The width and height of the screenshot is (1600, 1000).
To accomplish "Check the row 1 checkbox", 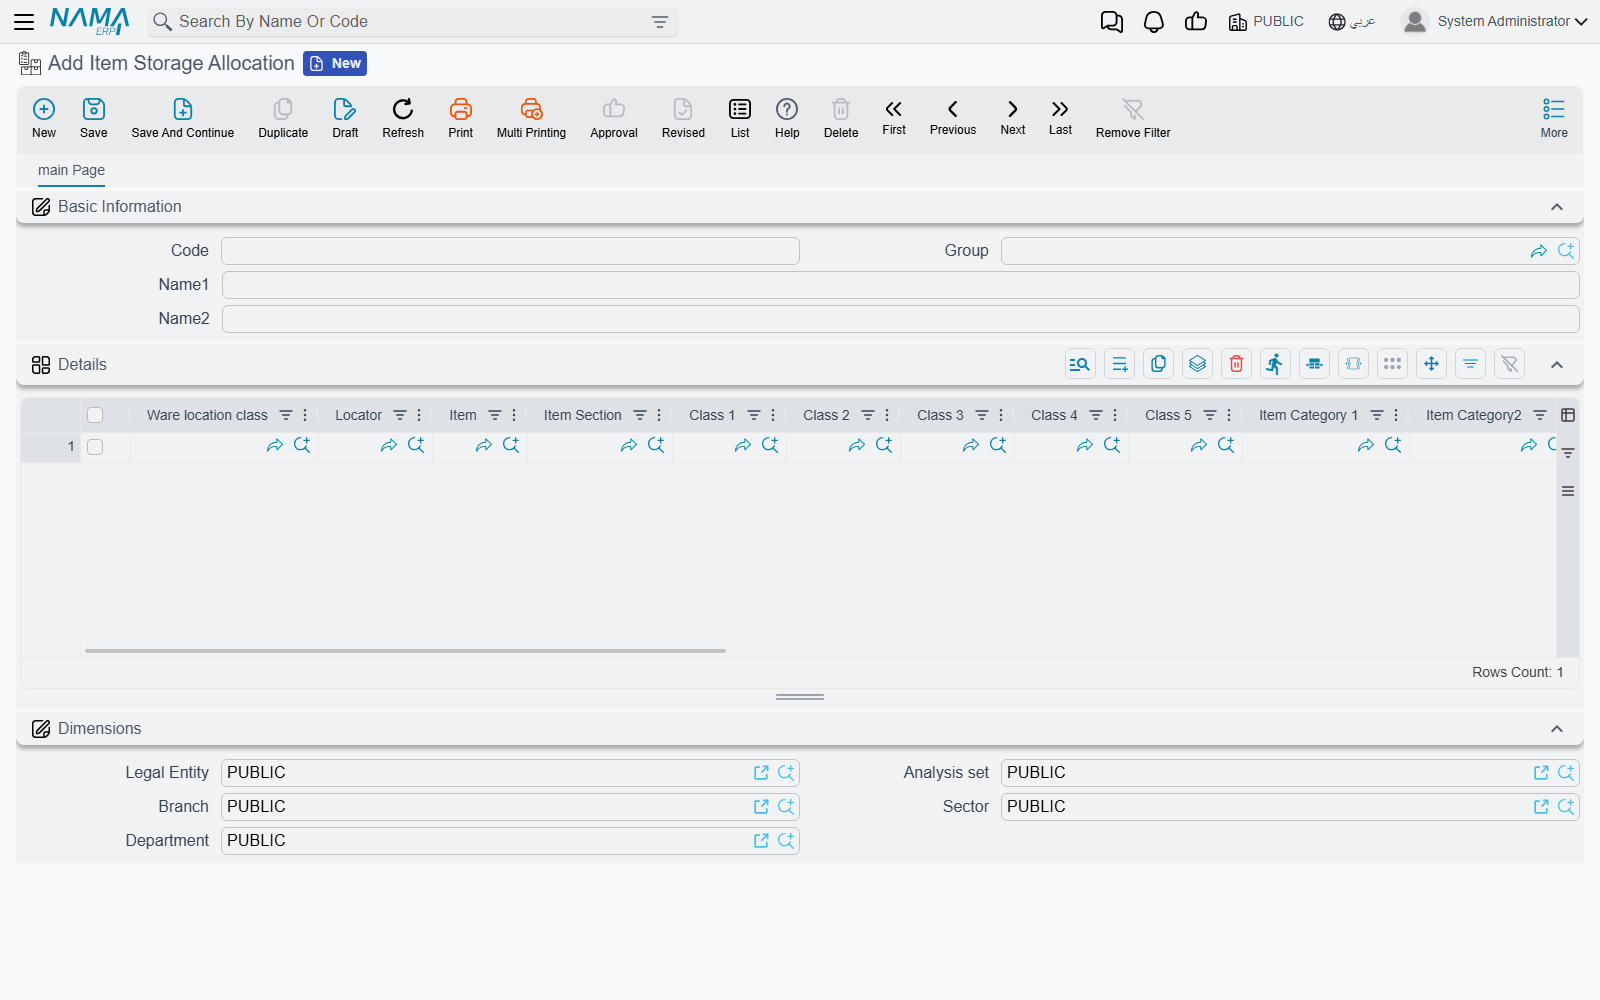I will 95,447.
